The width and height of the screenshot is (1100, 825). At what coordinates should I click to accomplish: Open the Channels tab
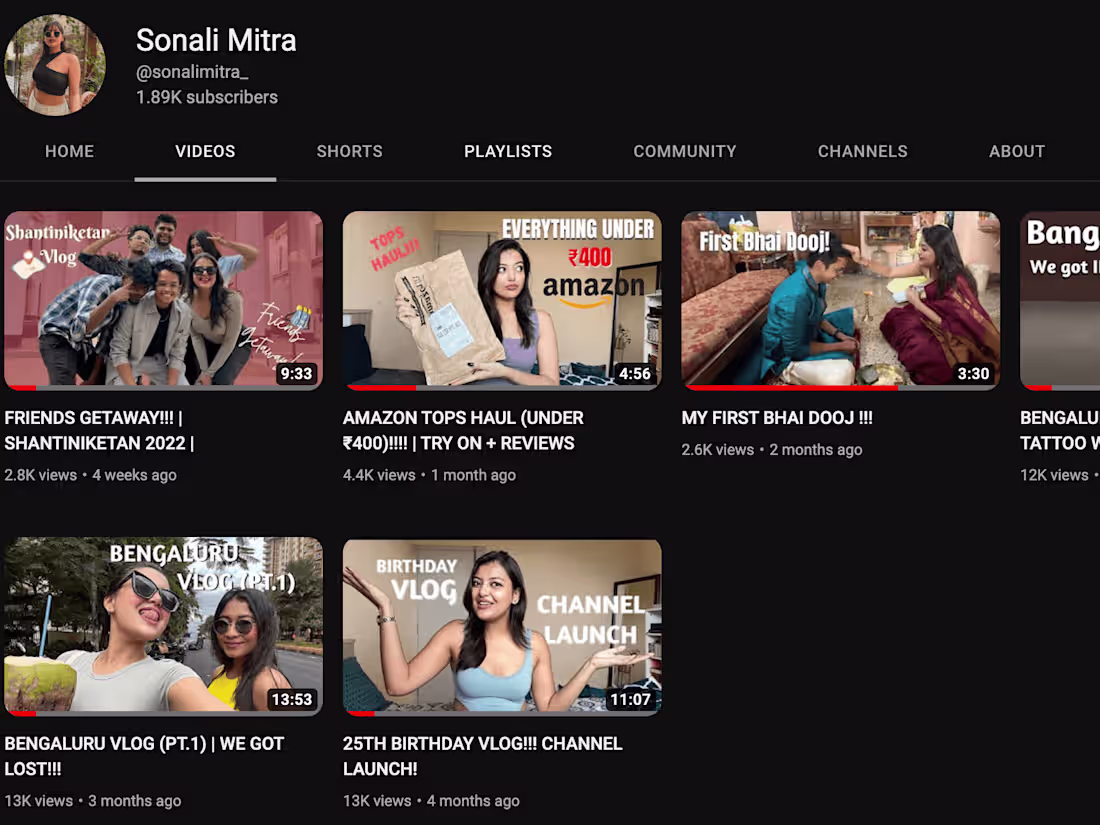tap(862, 151)
